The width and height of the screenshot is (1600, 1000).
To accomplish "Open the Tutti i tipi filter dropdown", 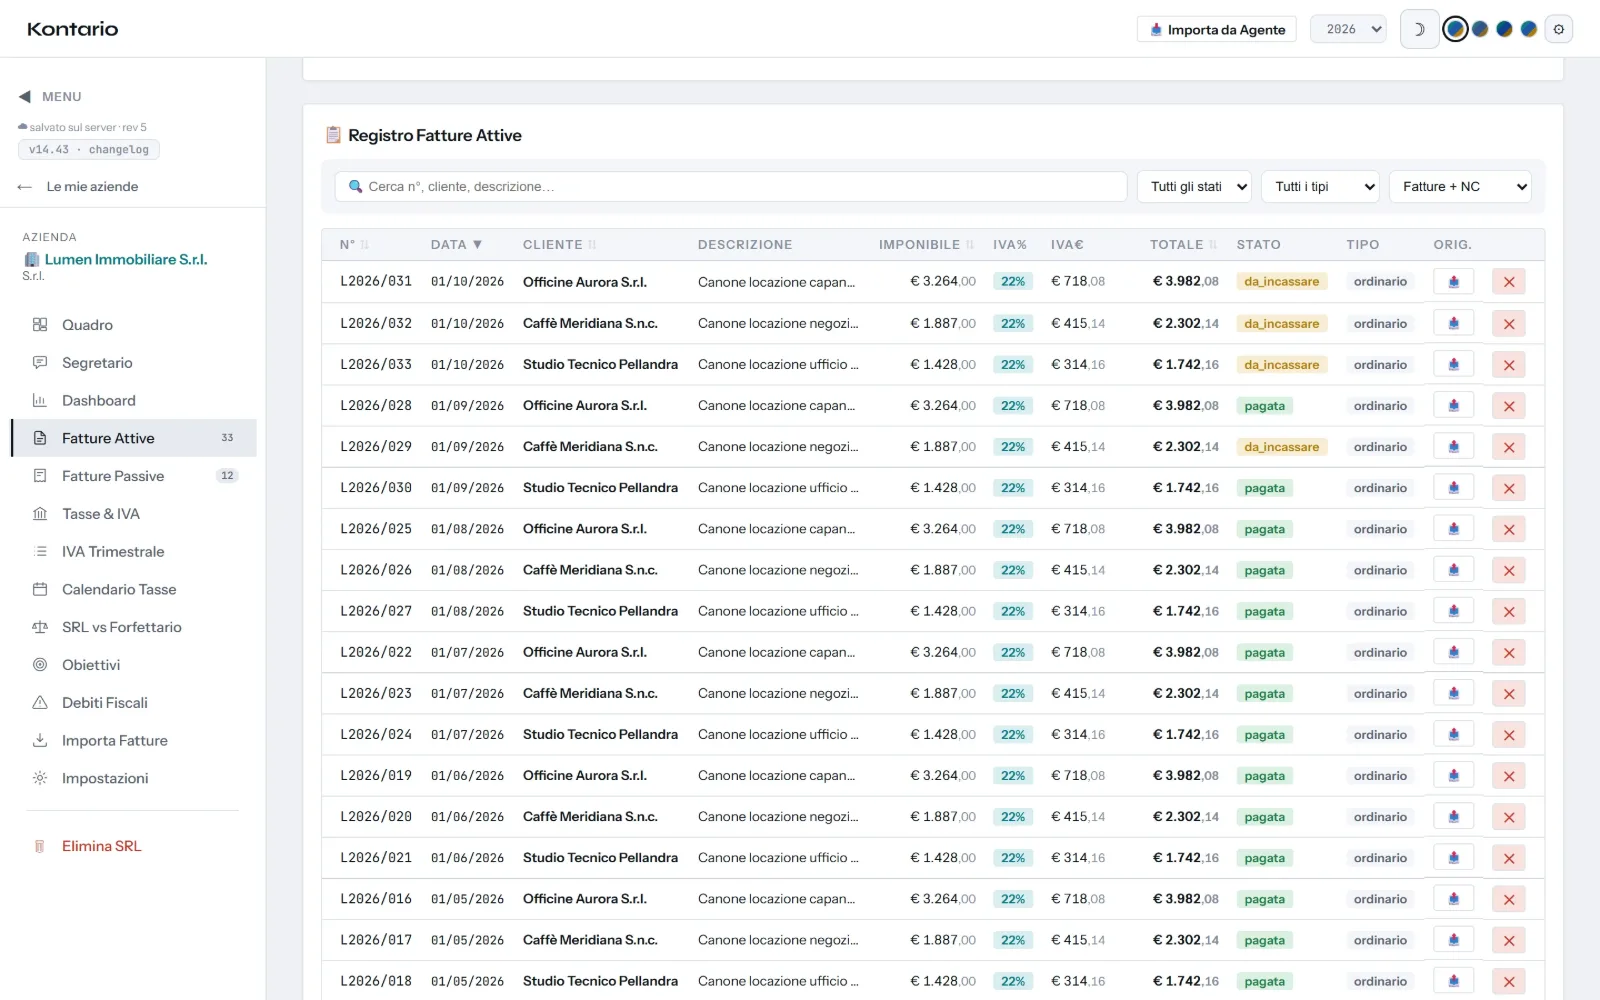I will pyautogui.click(x=1320, y=187).
